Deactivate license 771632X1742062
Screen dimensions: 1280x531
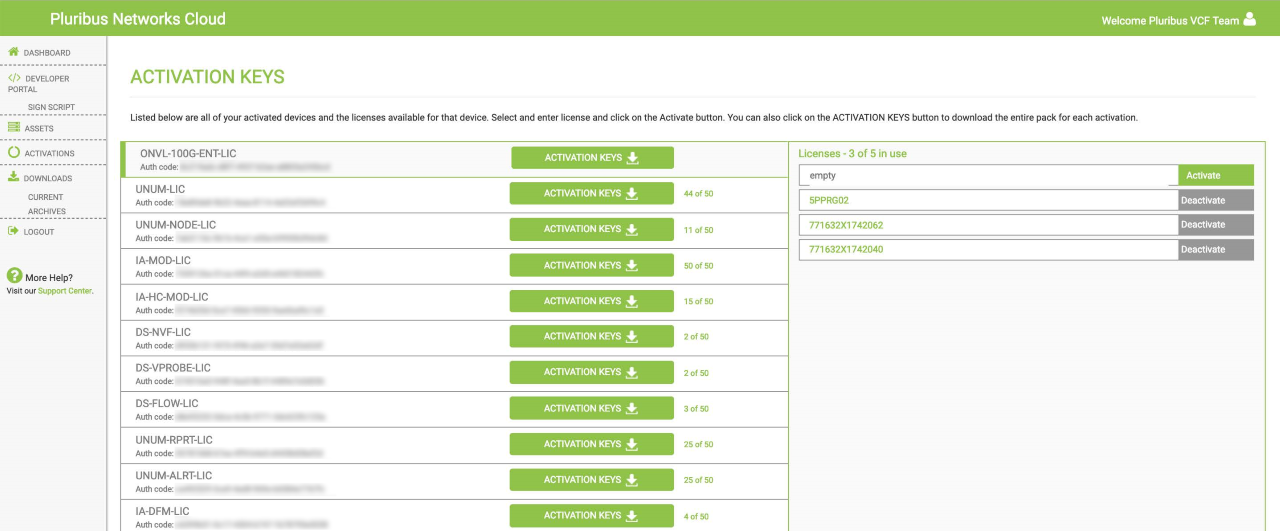coord(1216,225)
